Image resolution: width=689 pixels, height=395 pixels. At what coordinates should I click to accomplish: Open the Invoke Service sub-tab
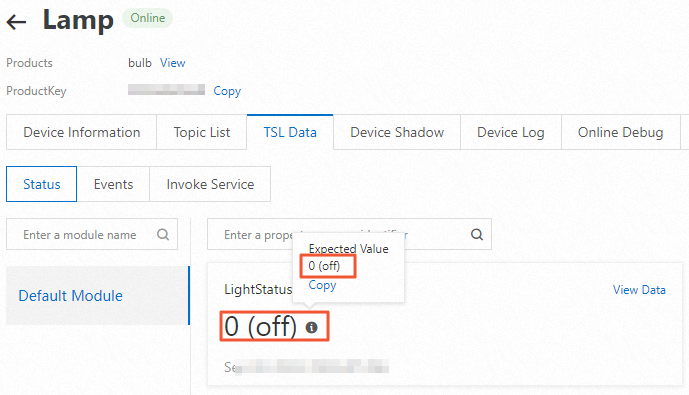(210, 184)
